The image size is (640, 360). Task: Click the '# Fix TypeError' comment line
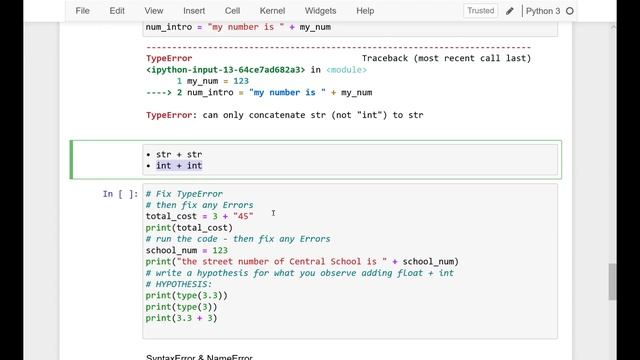click(184, 194)
